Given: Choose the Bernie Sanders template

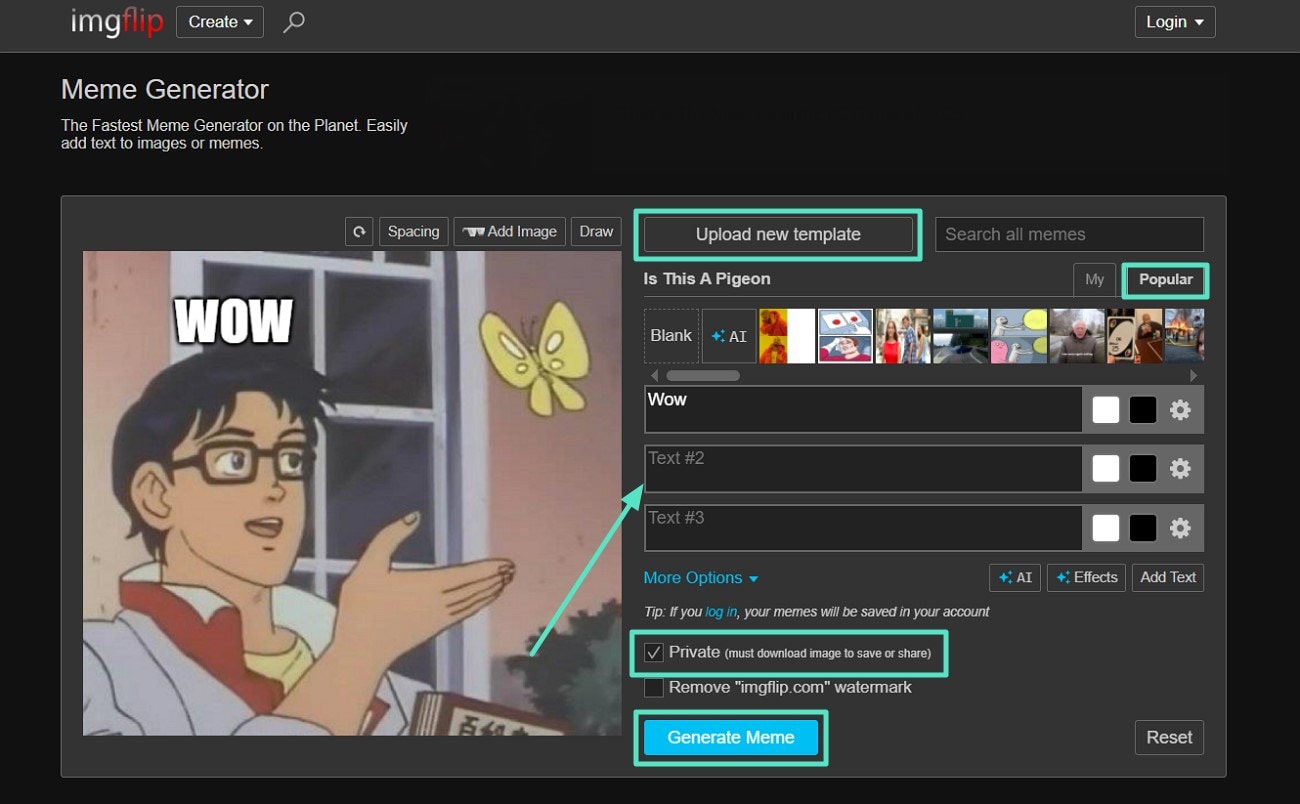Looking at the screenshot, I should (x=1077, y=336).
